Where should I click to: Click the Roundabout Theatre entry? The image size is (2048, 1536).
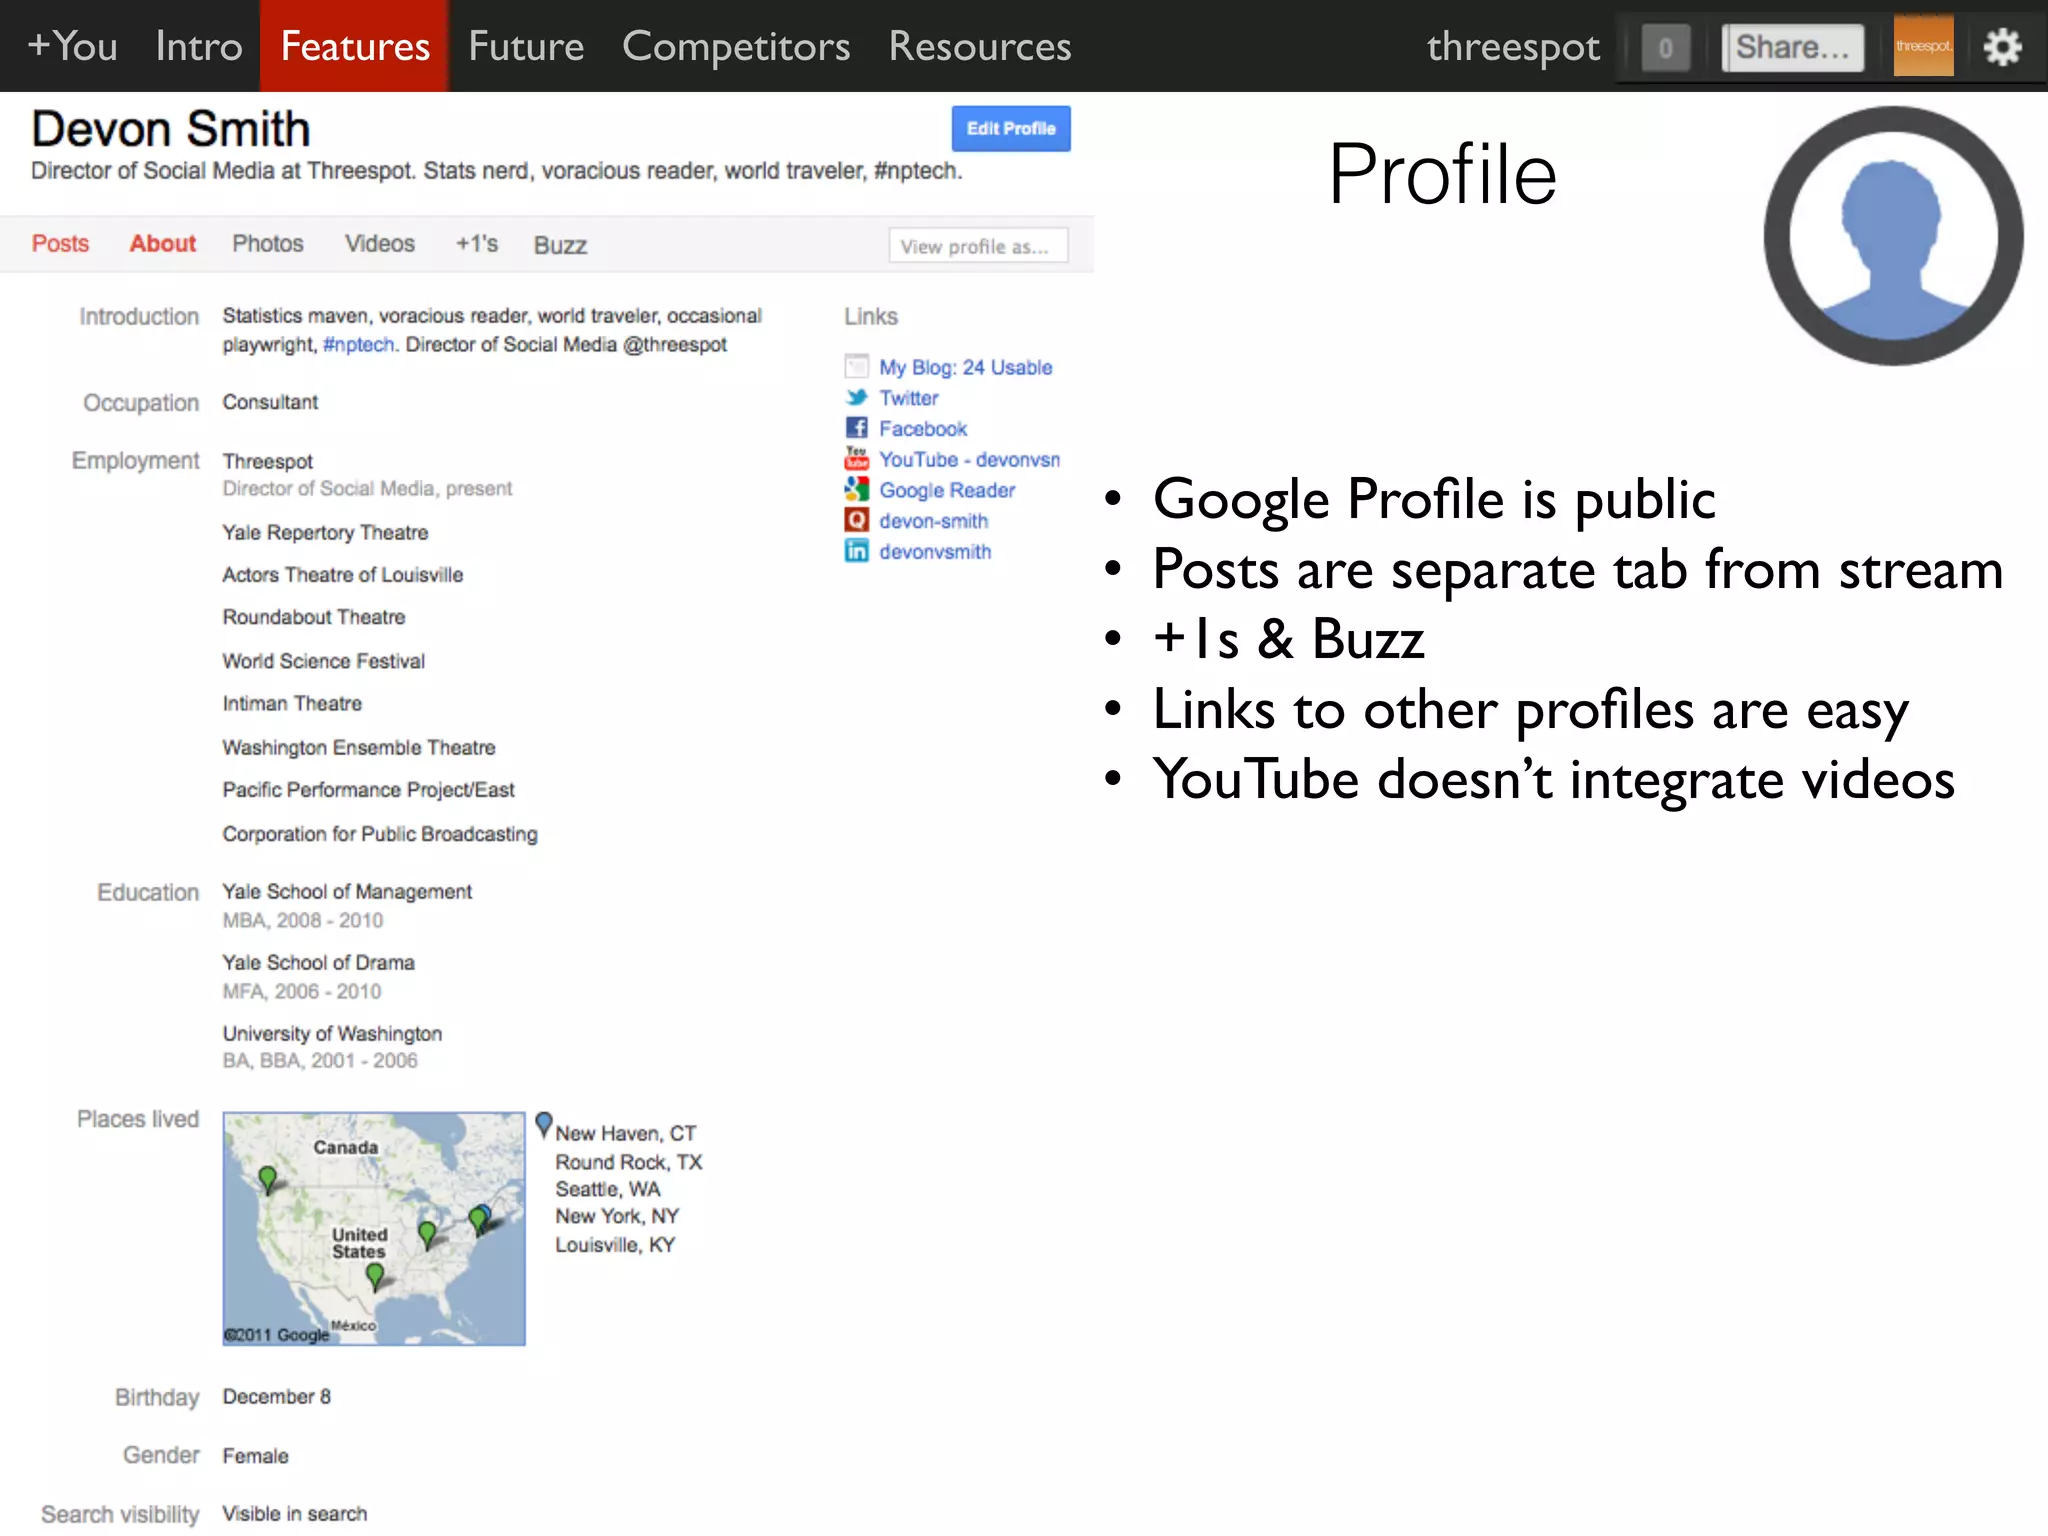(314, 617)
